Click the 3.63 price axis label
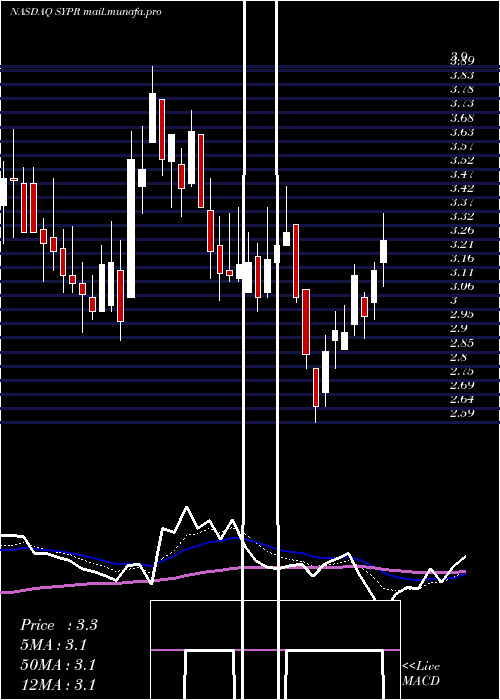Viewport: 500px width, 700px height. [462, 132]
